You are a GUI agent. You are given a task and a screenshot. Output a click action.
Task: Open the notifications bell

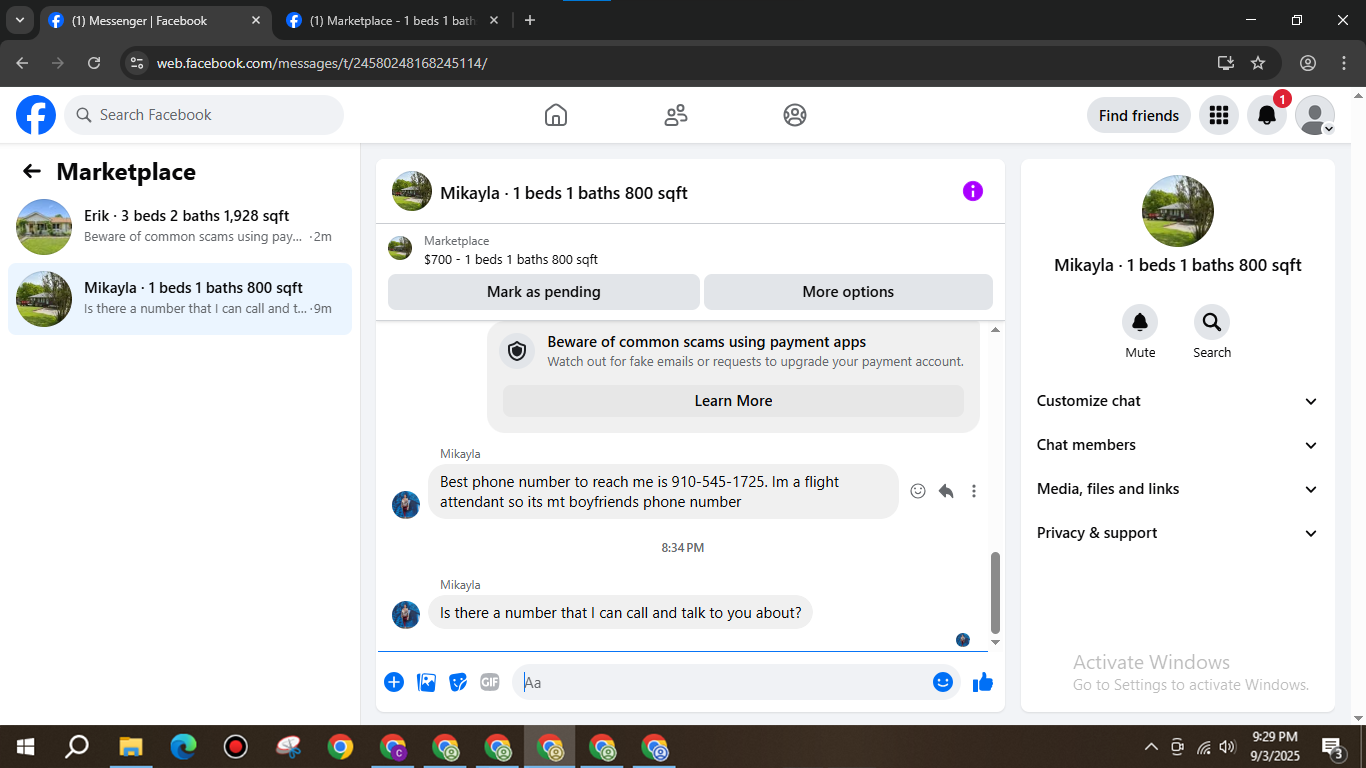[x=1267, y=115]
